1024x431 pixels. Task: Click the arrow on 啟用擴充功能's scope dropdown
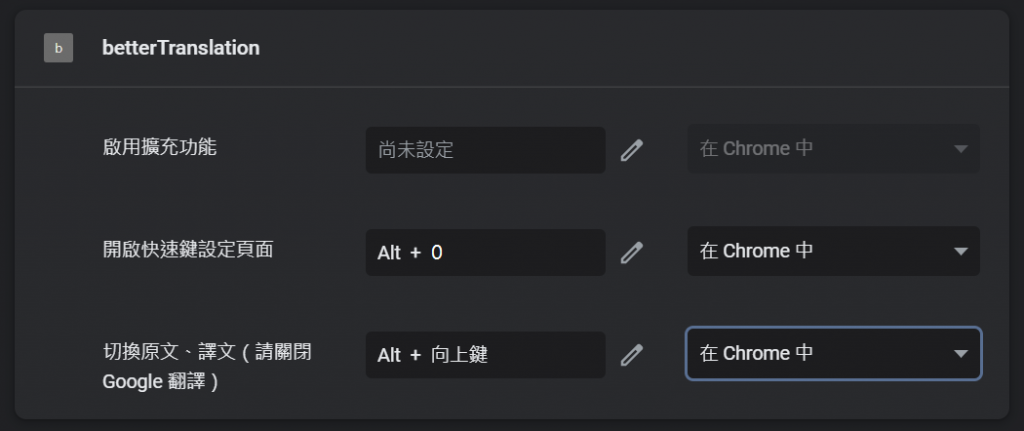point(960,150)
